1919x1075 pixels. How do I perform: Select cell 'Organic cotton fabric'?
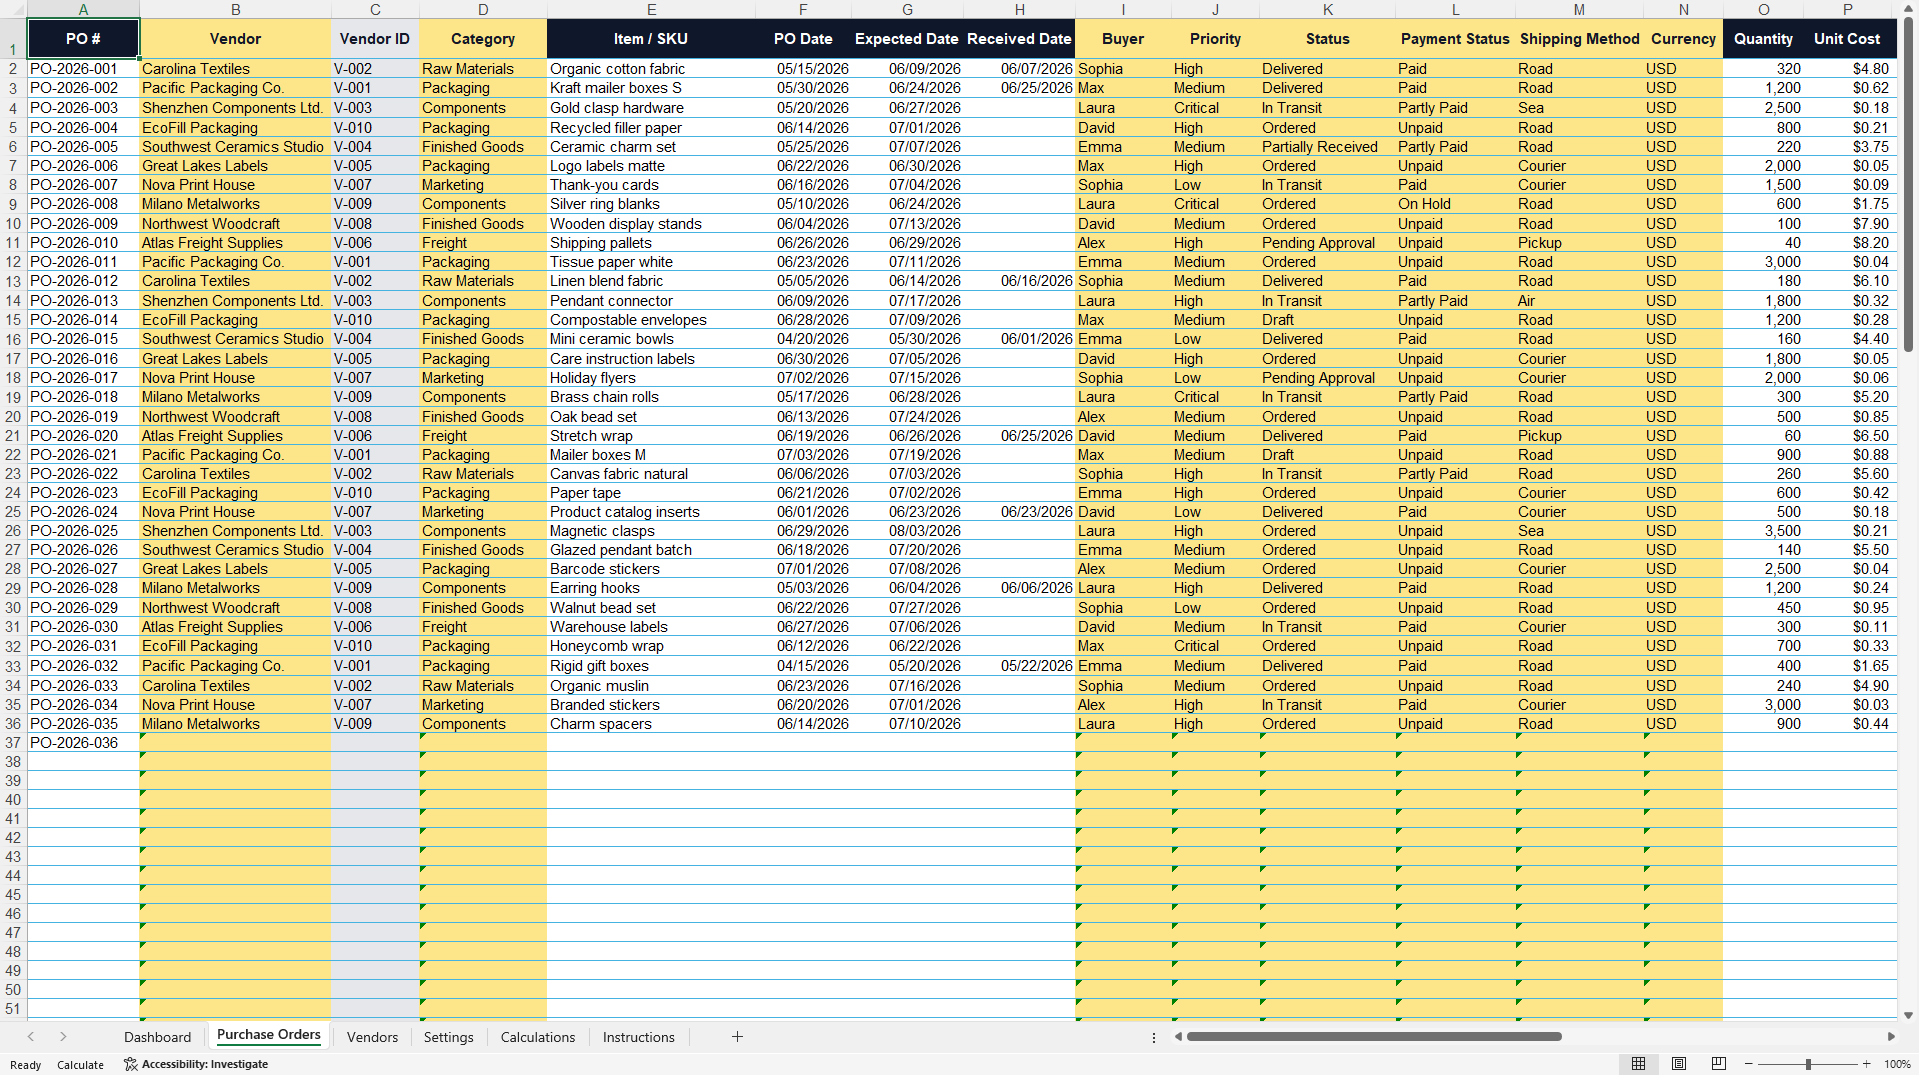(651, 69)
